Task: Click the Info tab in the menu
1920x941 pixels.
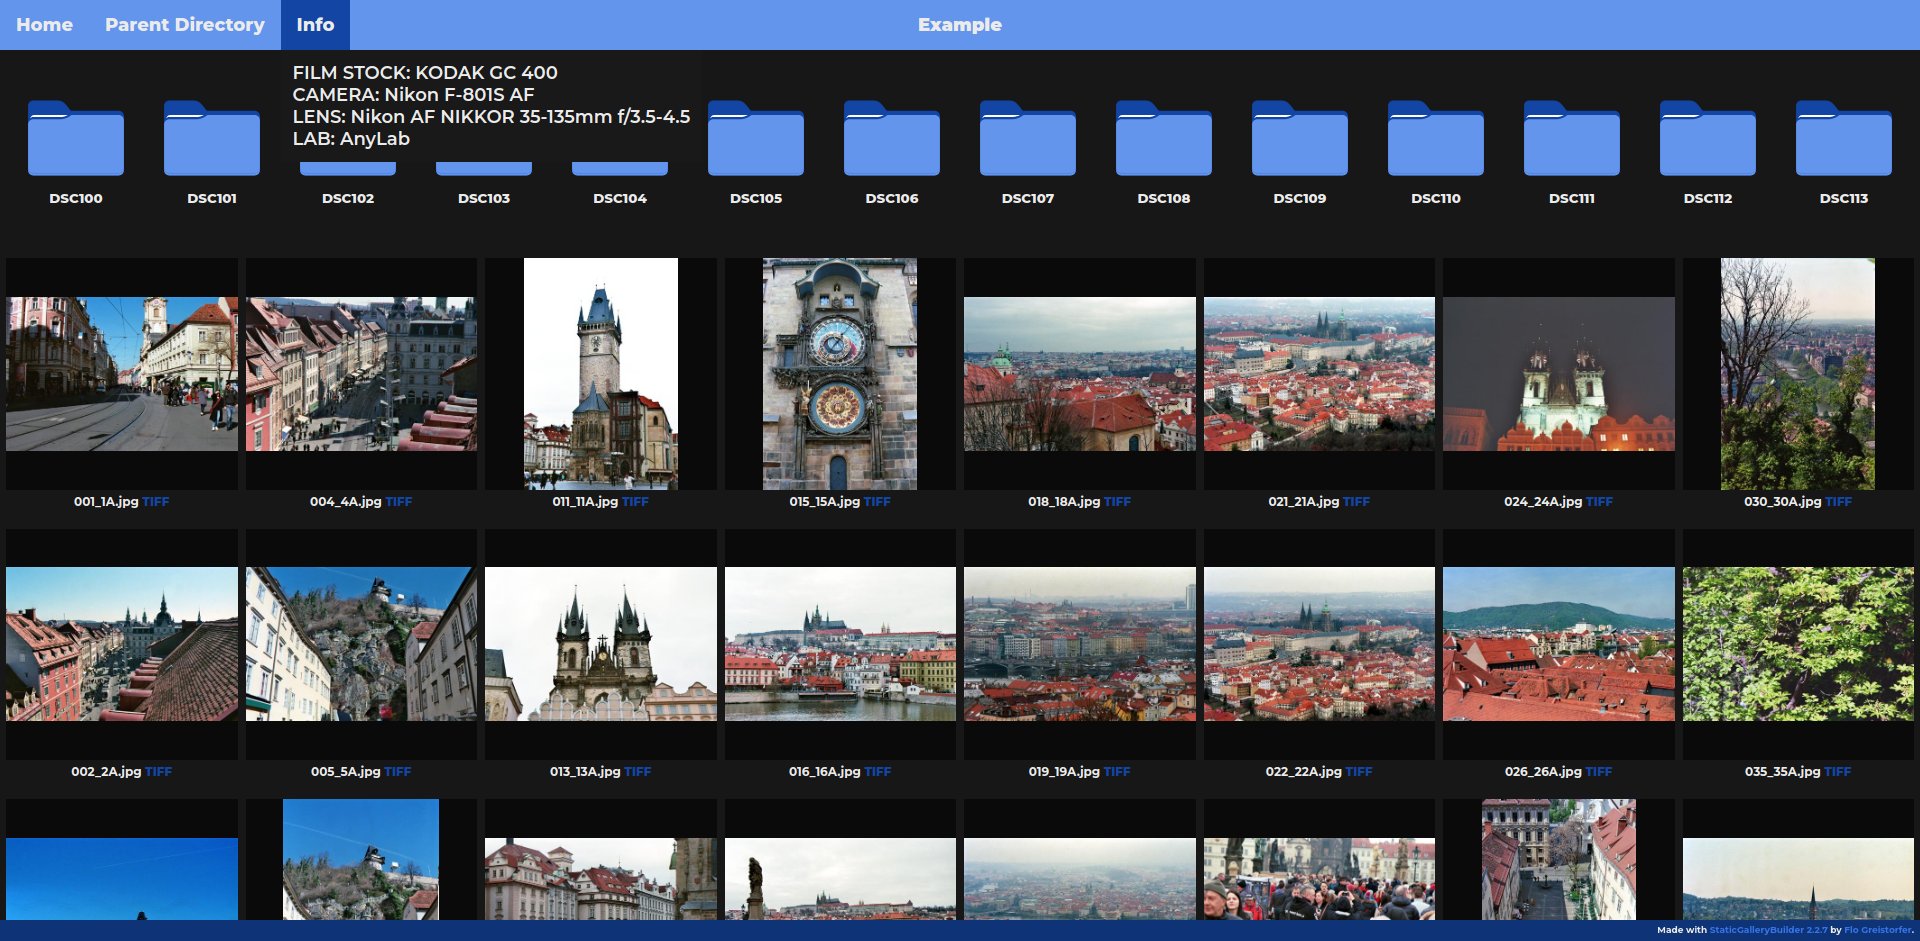Action: pyautogui.click(x=315, y=25)
